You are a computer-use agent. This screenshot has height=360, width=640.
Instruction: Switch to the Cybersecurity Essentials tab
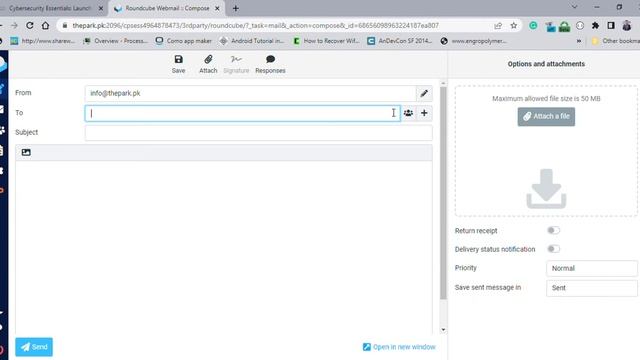(50, 8)
